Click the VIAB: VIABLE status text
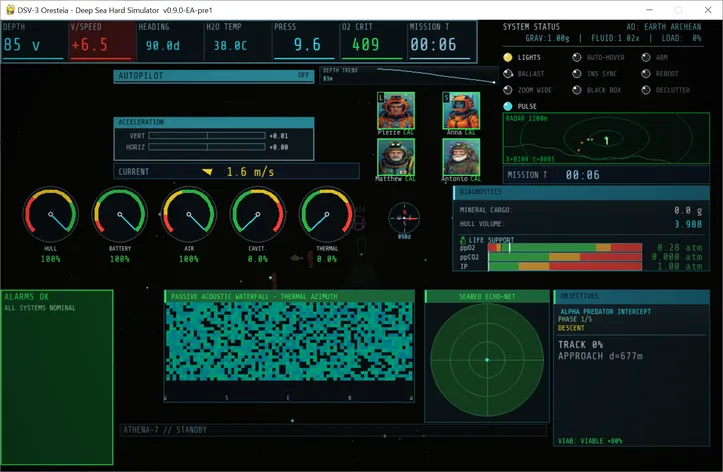Screen dimensions: 723x472 590,441
